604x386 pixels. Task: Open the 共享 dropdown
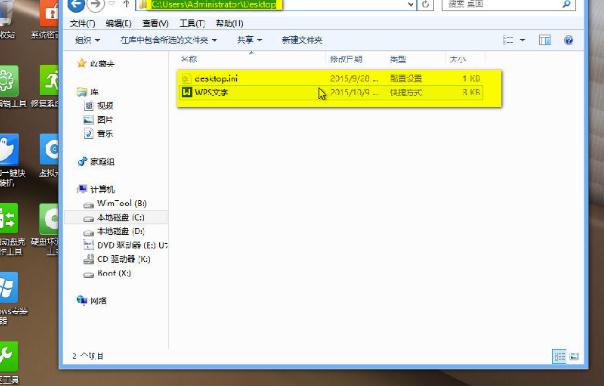[x=249, y=40]
